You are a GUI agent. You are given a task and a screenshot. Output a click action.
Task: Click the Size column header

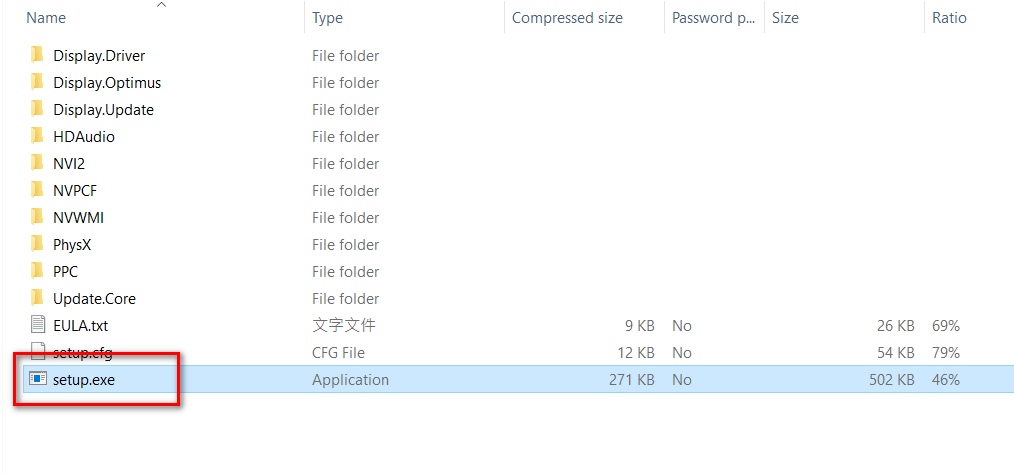pyautogui.click(x=785, y=18)
